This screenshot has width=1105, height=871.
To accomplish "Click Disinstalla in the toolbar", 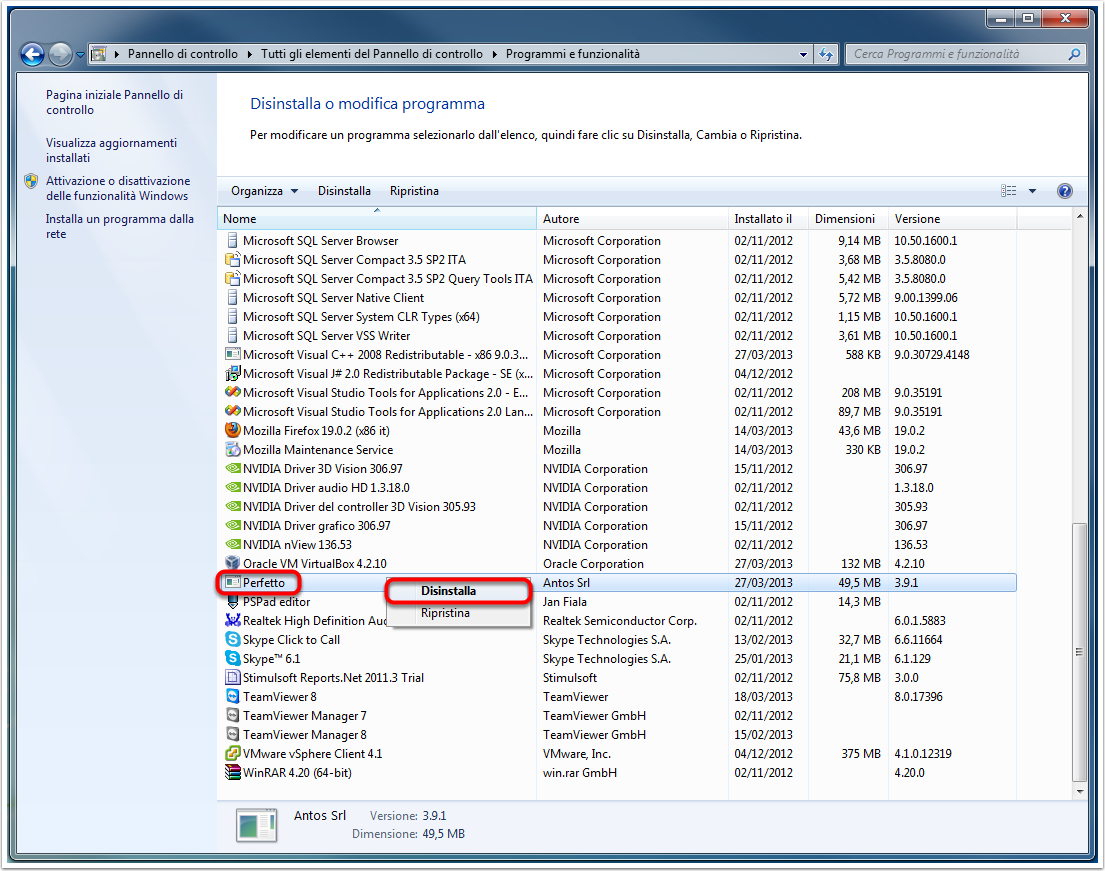I will pyautogui.click(x=344, y=191).
